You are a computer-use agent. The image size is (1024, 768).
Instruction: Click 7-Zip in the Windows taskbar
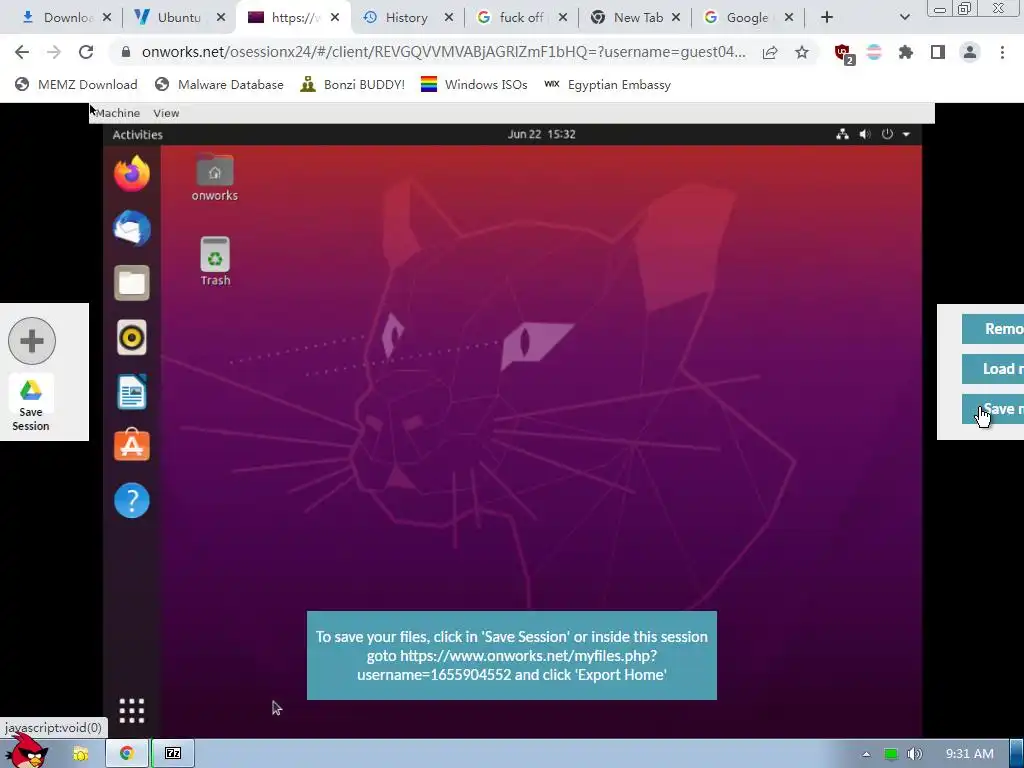[173, 754]
